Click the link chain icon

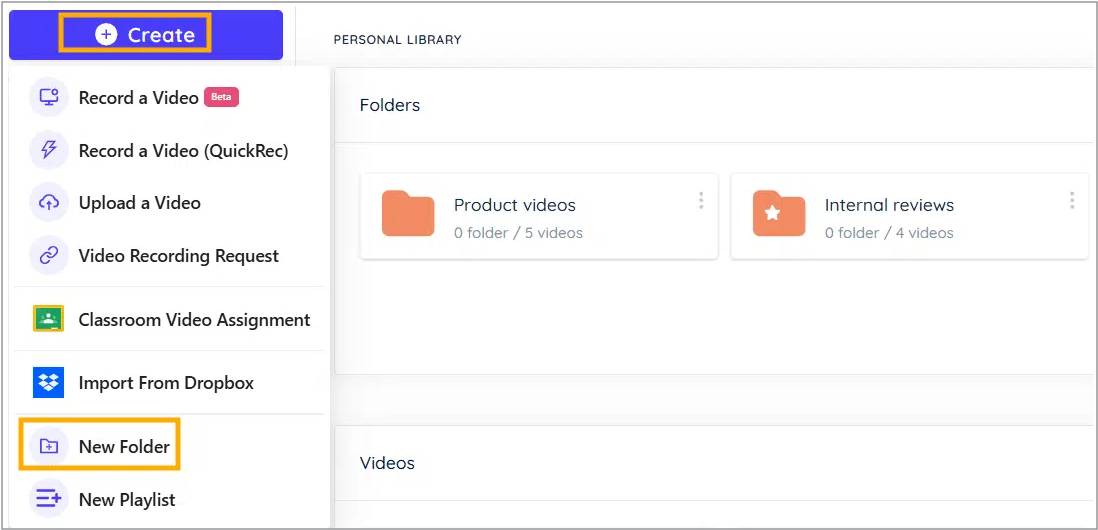pyautogui.click(x=48, y=256)
